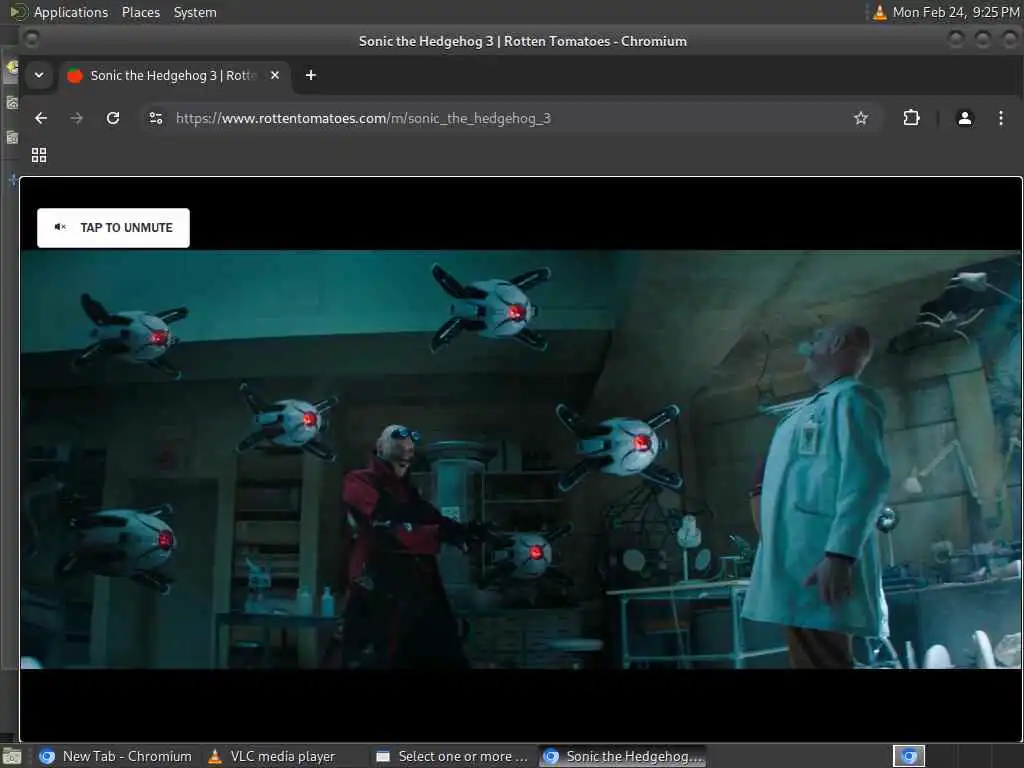
Task: Switch to 'Select one or more' taskbar window
Action: point(453,756)
